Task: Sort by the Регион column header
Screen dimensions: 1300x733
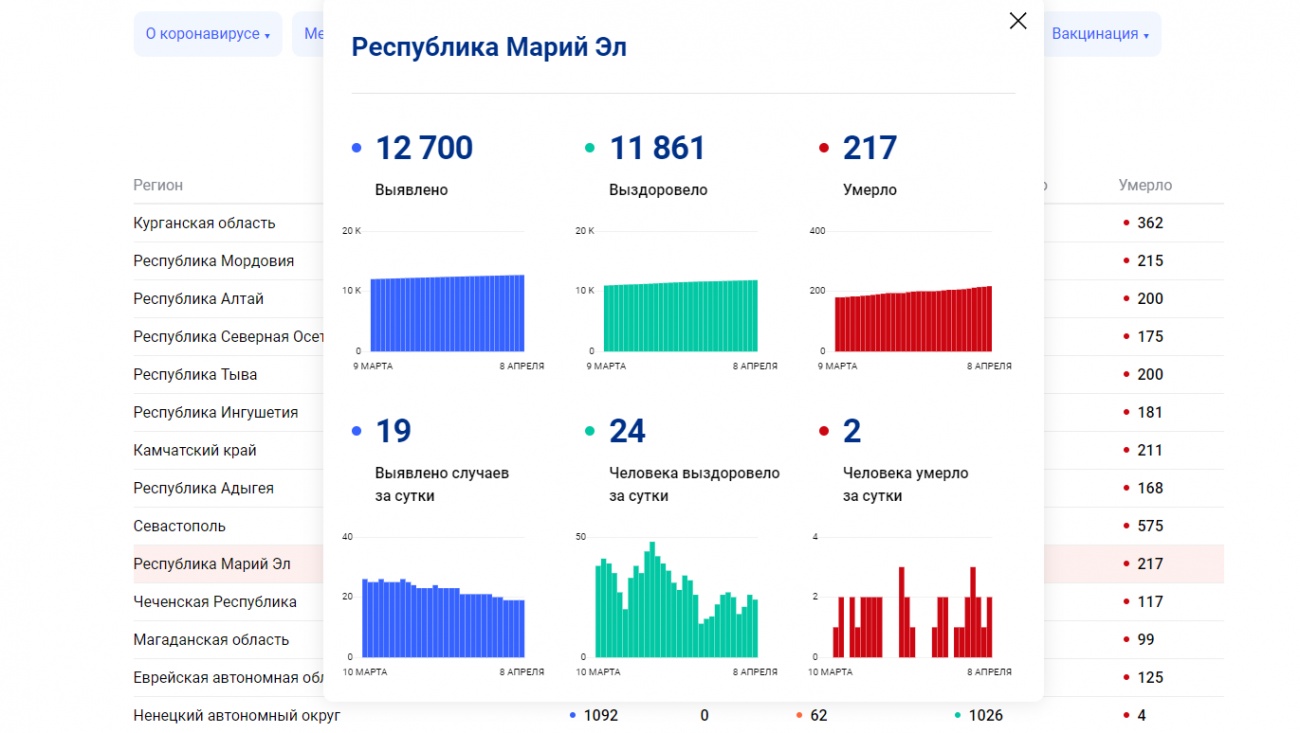Action: point(158,185)
